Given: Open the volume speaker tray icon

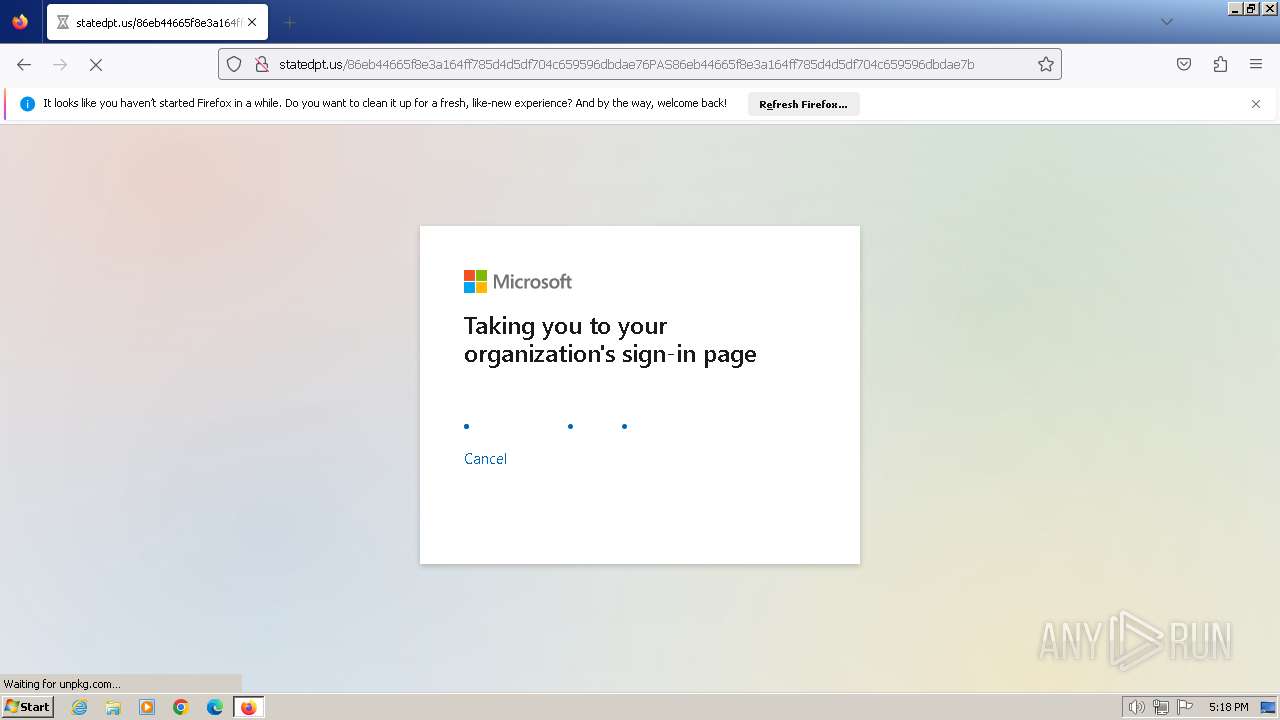Looking at the screenshot, I should click(1136, 707).
